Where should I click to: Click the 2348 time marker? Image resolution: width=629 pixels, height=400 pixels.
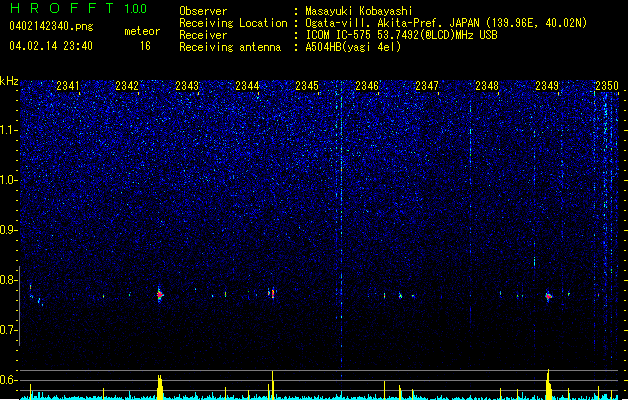tap(487, 86)
